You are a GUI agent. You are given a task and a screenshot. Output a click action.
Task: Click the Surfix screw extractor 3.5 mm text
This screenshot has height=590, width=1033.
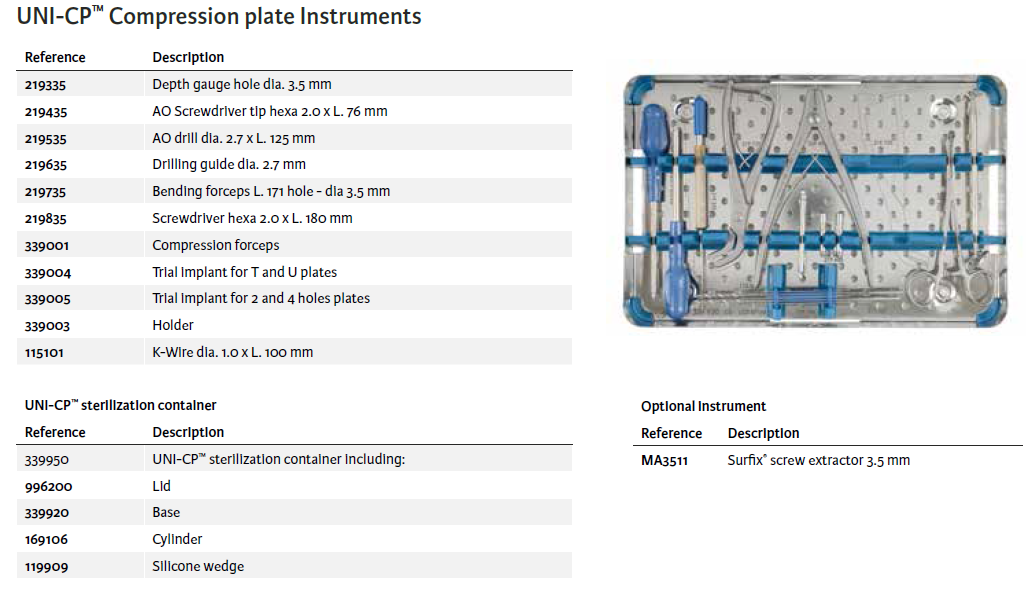coord(818,460)
